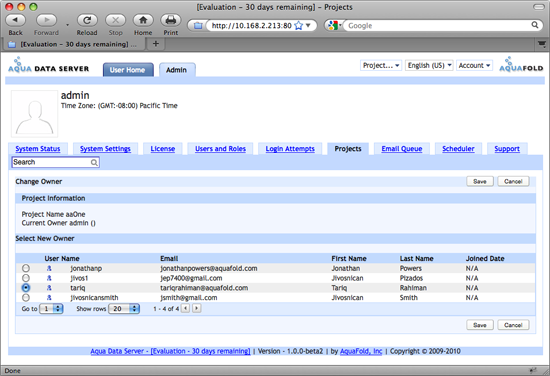Open a new browser tab with plus

[x=156, y=44]
